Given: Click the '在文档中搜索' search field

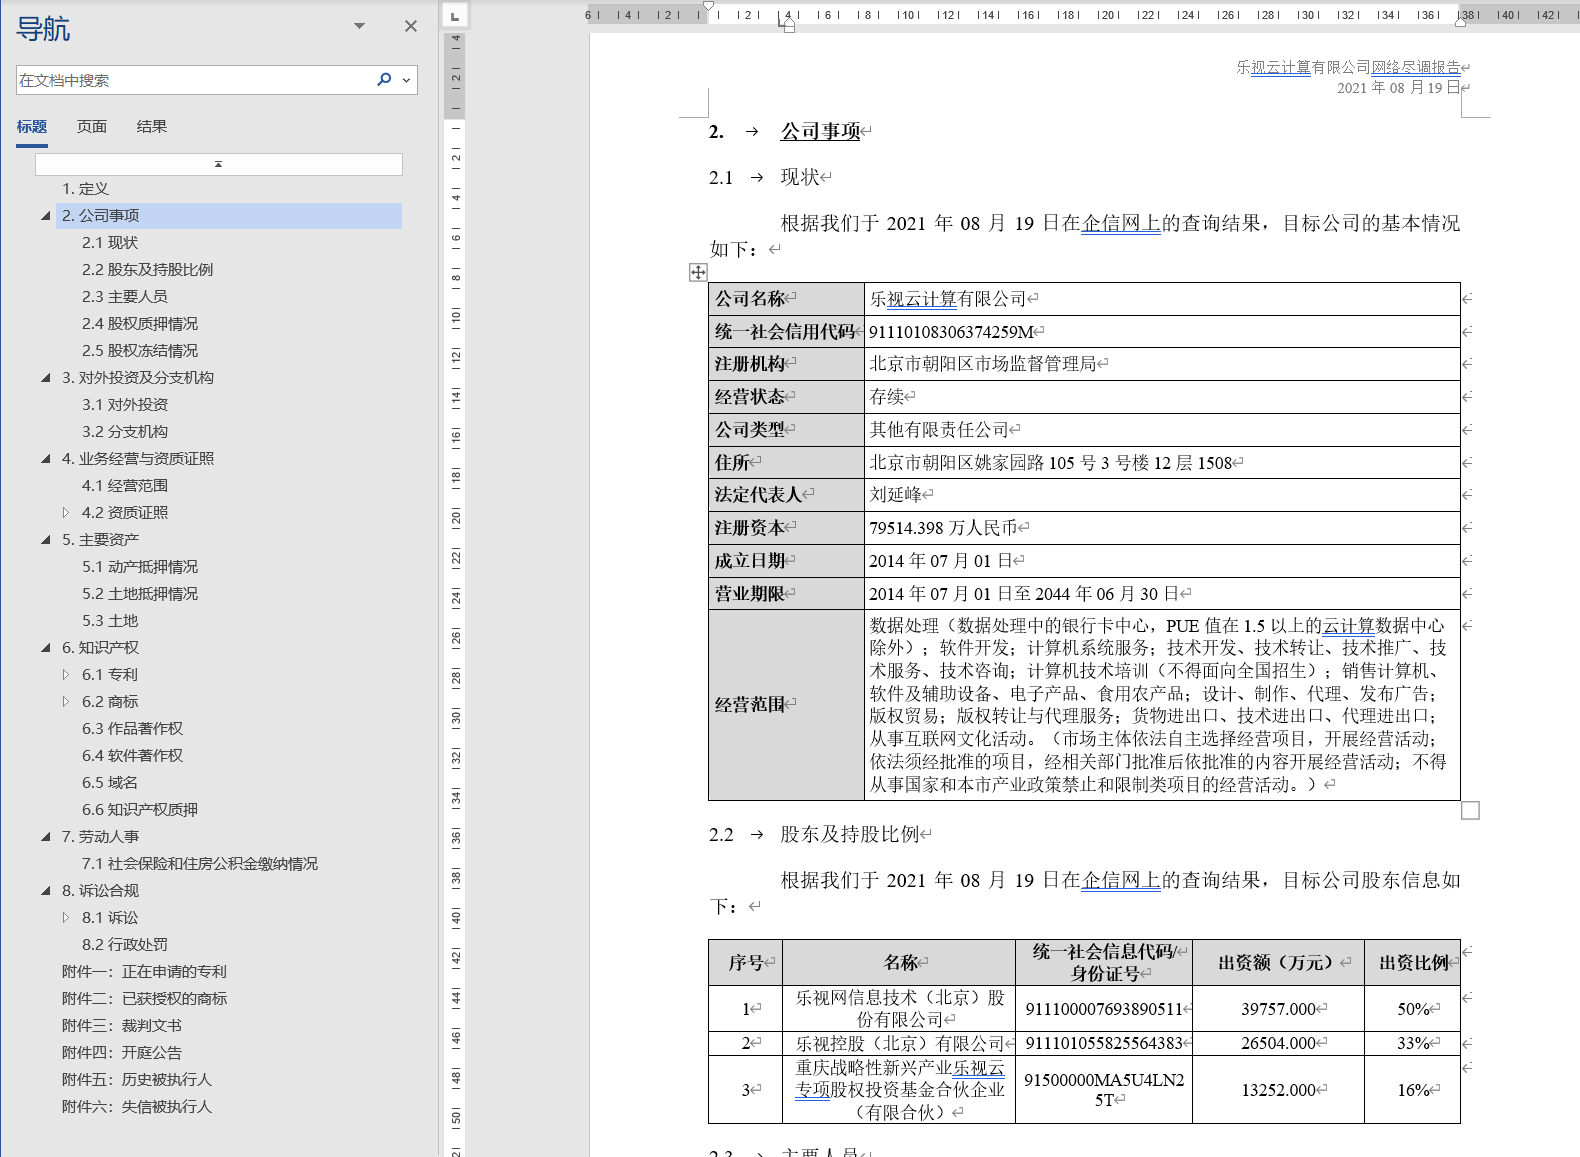Looking at the screenshot, I should coord(190,80).
